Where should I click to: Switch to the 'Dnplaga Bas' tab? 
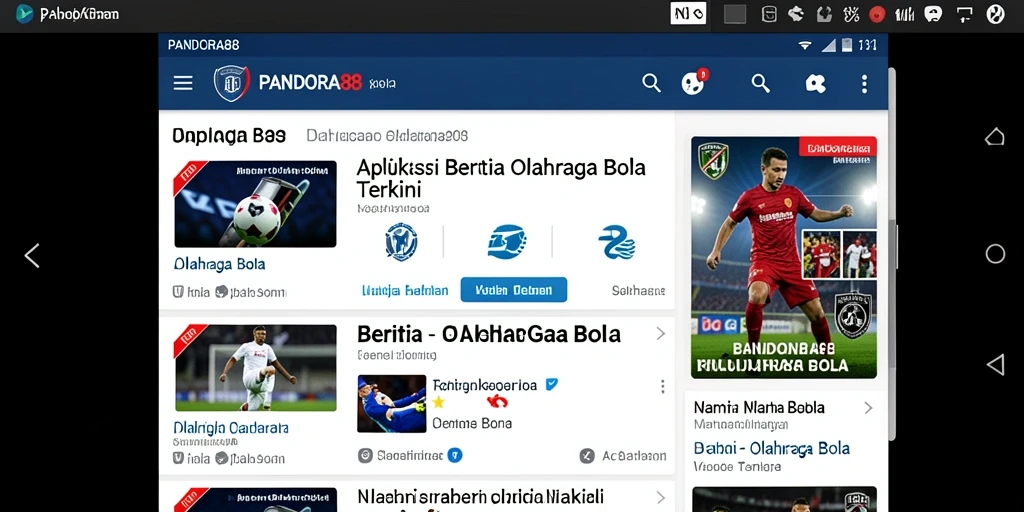pos(229,136)
